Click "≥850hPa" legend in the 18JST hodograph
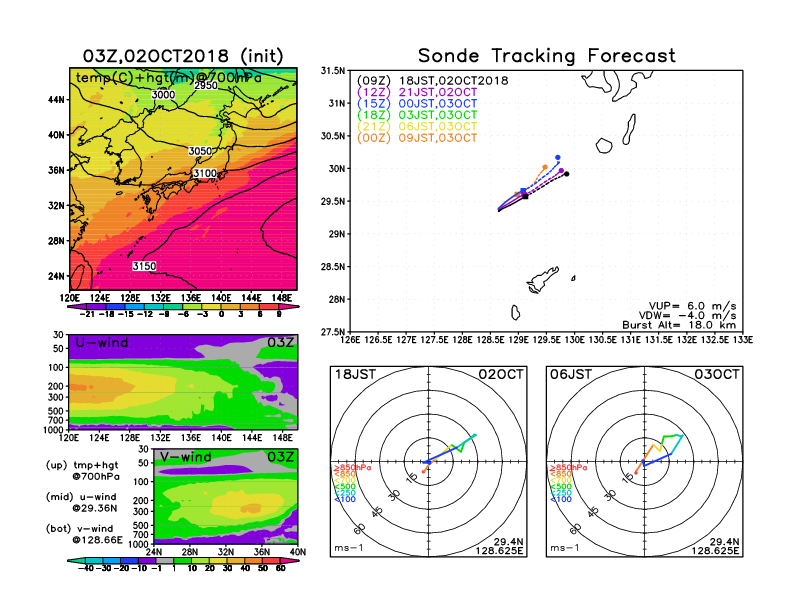792x612 pixels. [x=352, y=468]
